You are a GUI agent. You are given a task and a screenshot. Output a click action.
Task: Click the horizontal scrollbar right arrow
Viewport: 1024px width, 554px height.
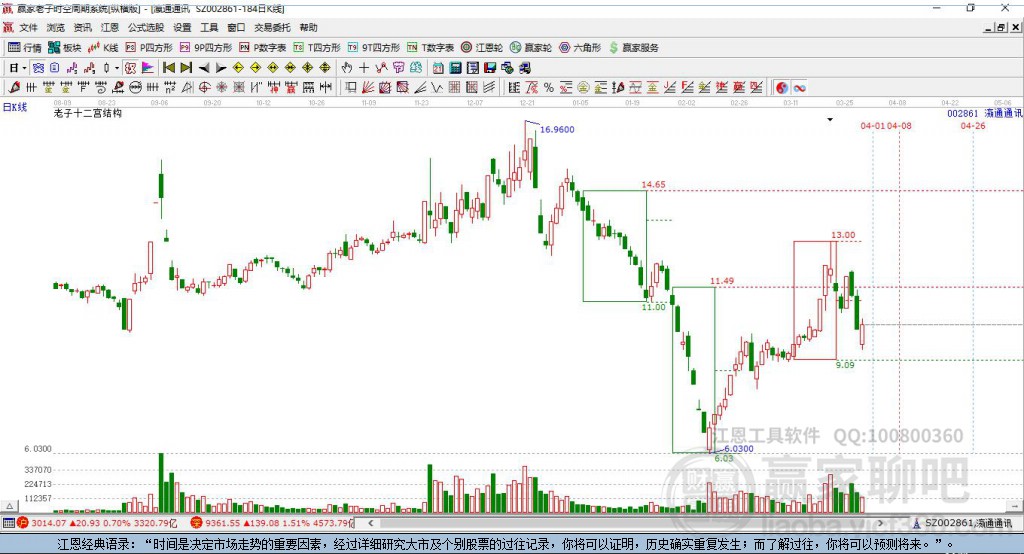tap(880, 523)
